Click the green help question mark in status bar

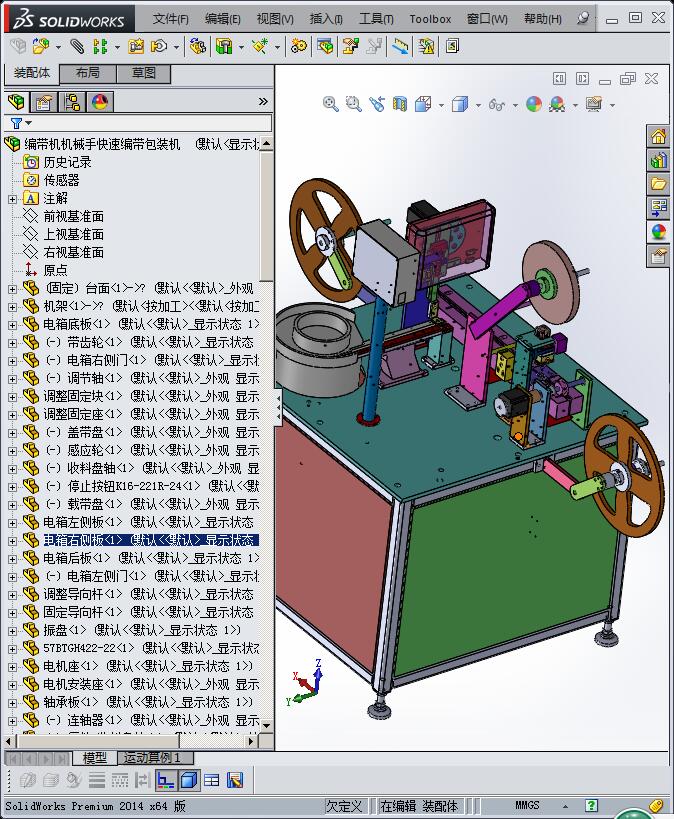tap(591, 806)
